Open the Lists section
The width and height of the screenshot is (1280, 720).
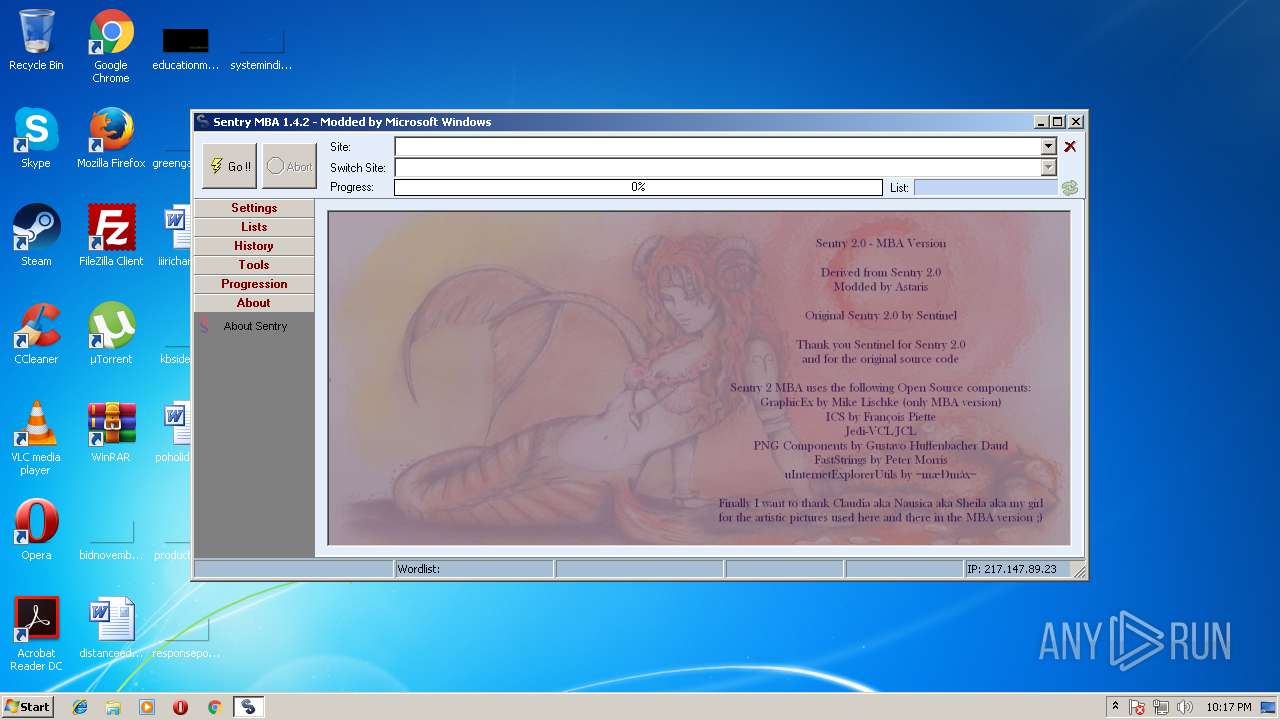(x=254, y=227)
